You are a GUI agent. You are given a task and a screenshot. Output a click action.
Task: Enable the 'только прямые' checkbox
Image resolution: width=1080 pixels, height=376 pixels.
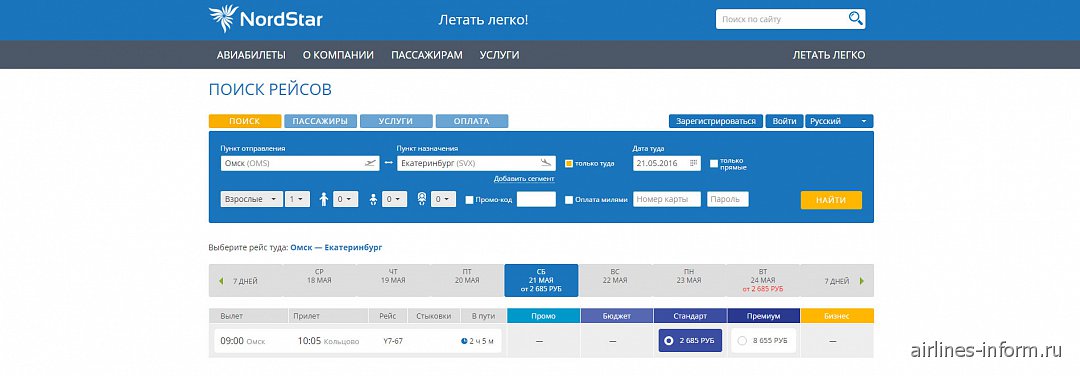point(714,164)
